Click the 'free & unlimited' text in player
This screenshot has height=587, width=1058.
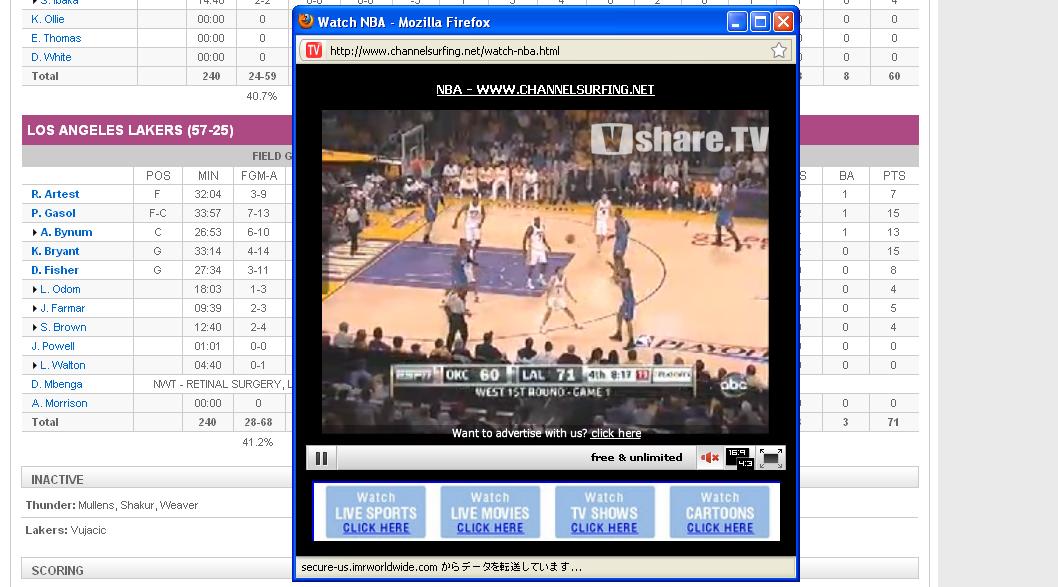coord(636,457)
